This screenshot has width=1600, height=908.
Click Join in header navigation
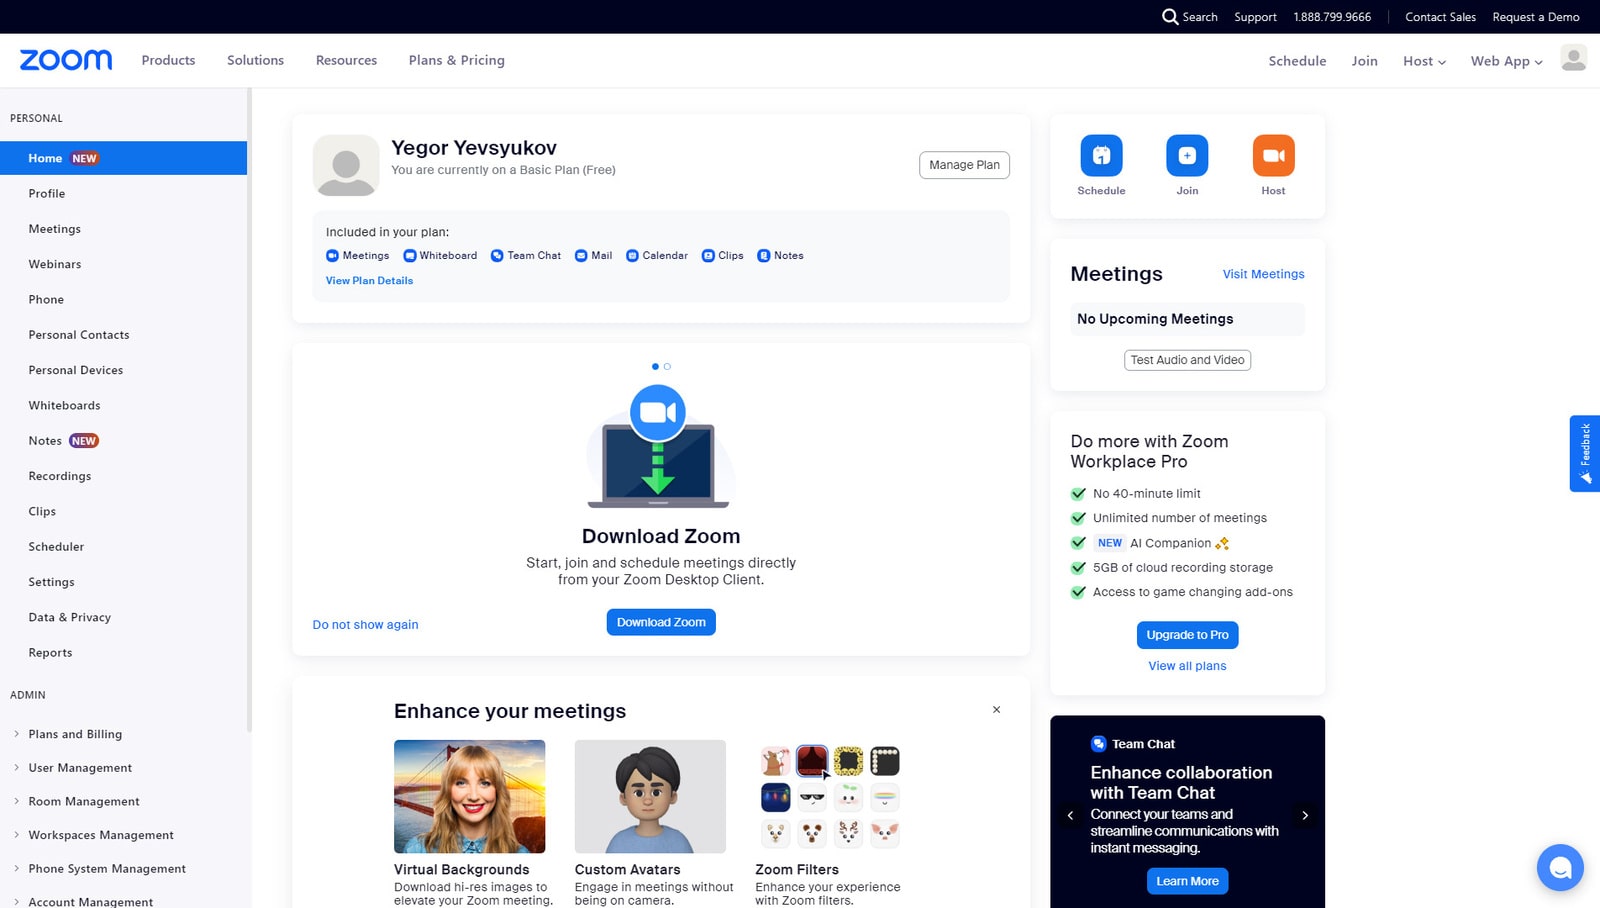tap(1364, 61)
